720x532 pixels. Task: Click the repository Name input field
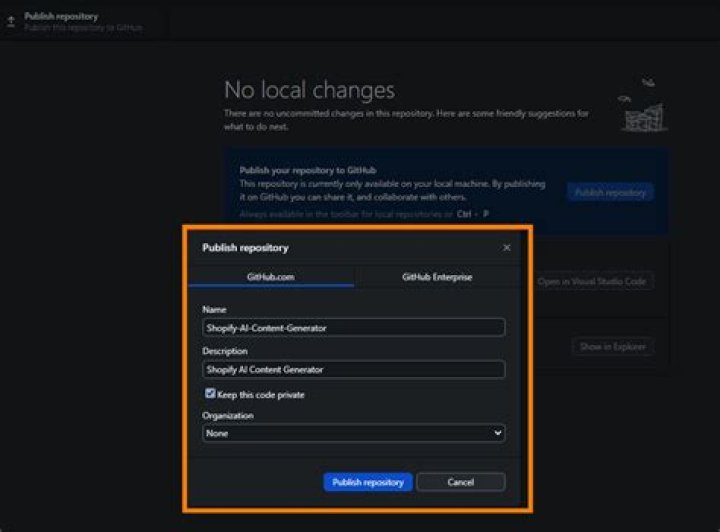[x=354, y=328]
